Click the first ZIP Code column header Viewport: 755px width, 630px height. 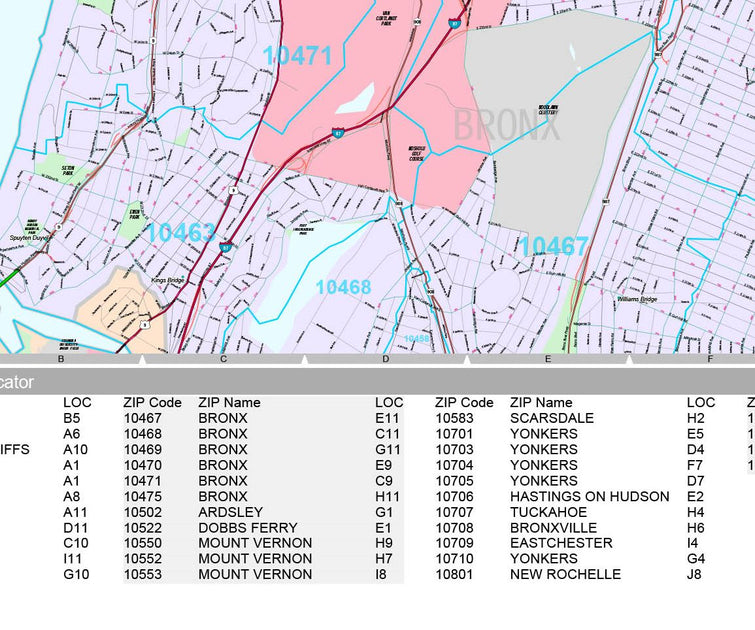tap(152, 402)
